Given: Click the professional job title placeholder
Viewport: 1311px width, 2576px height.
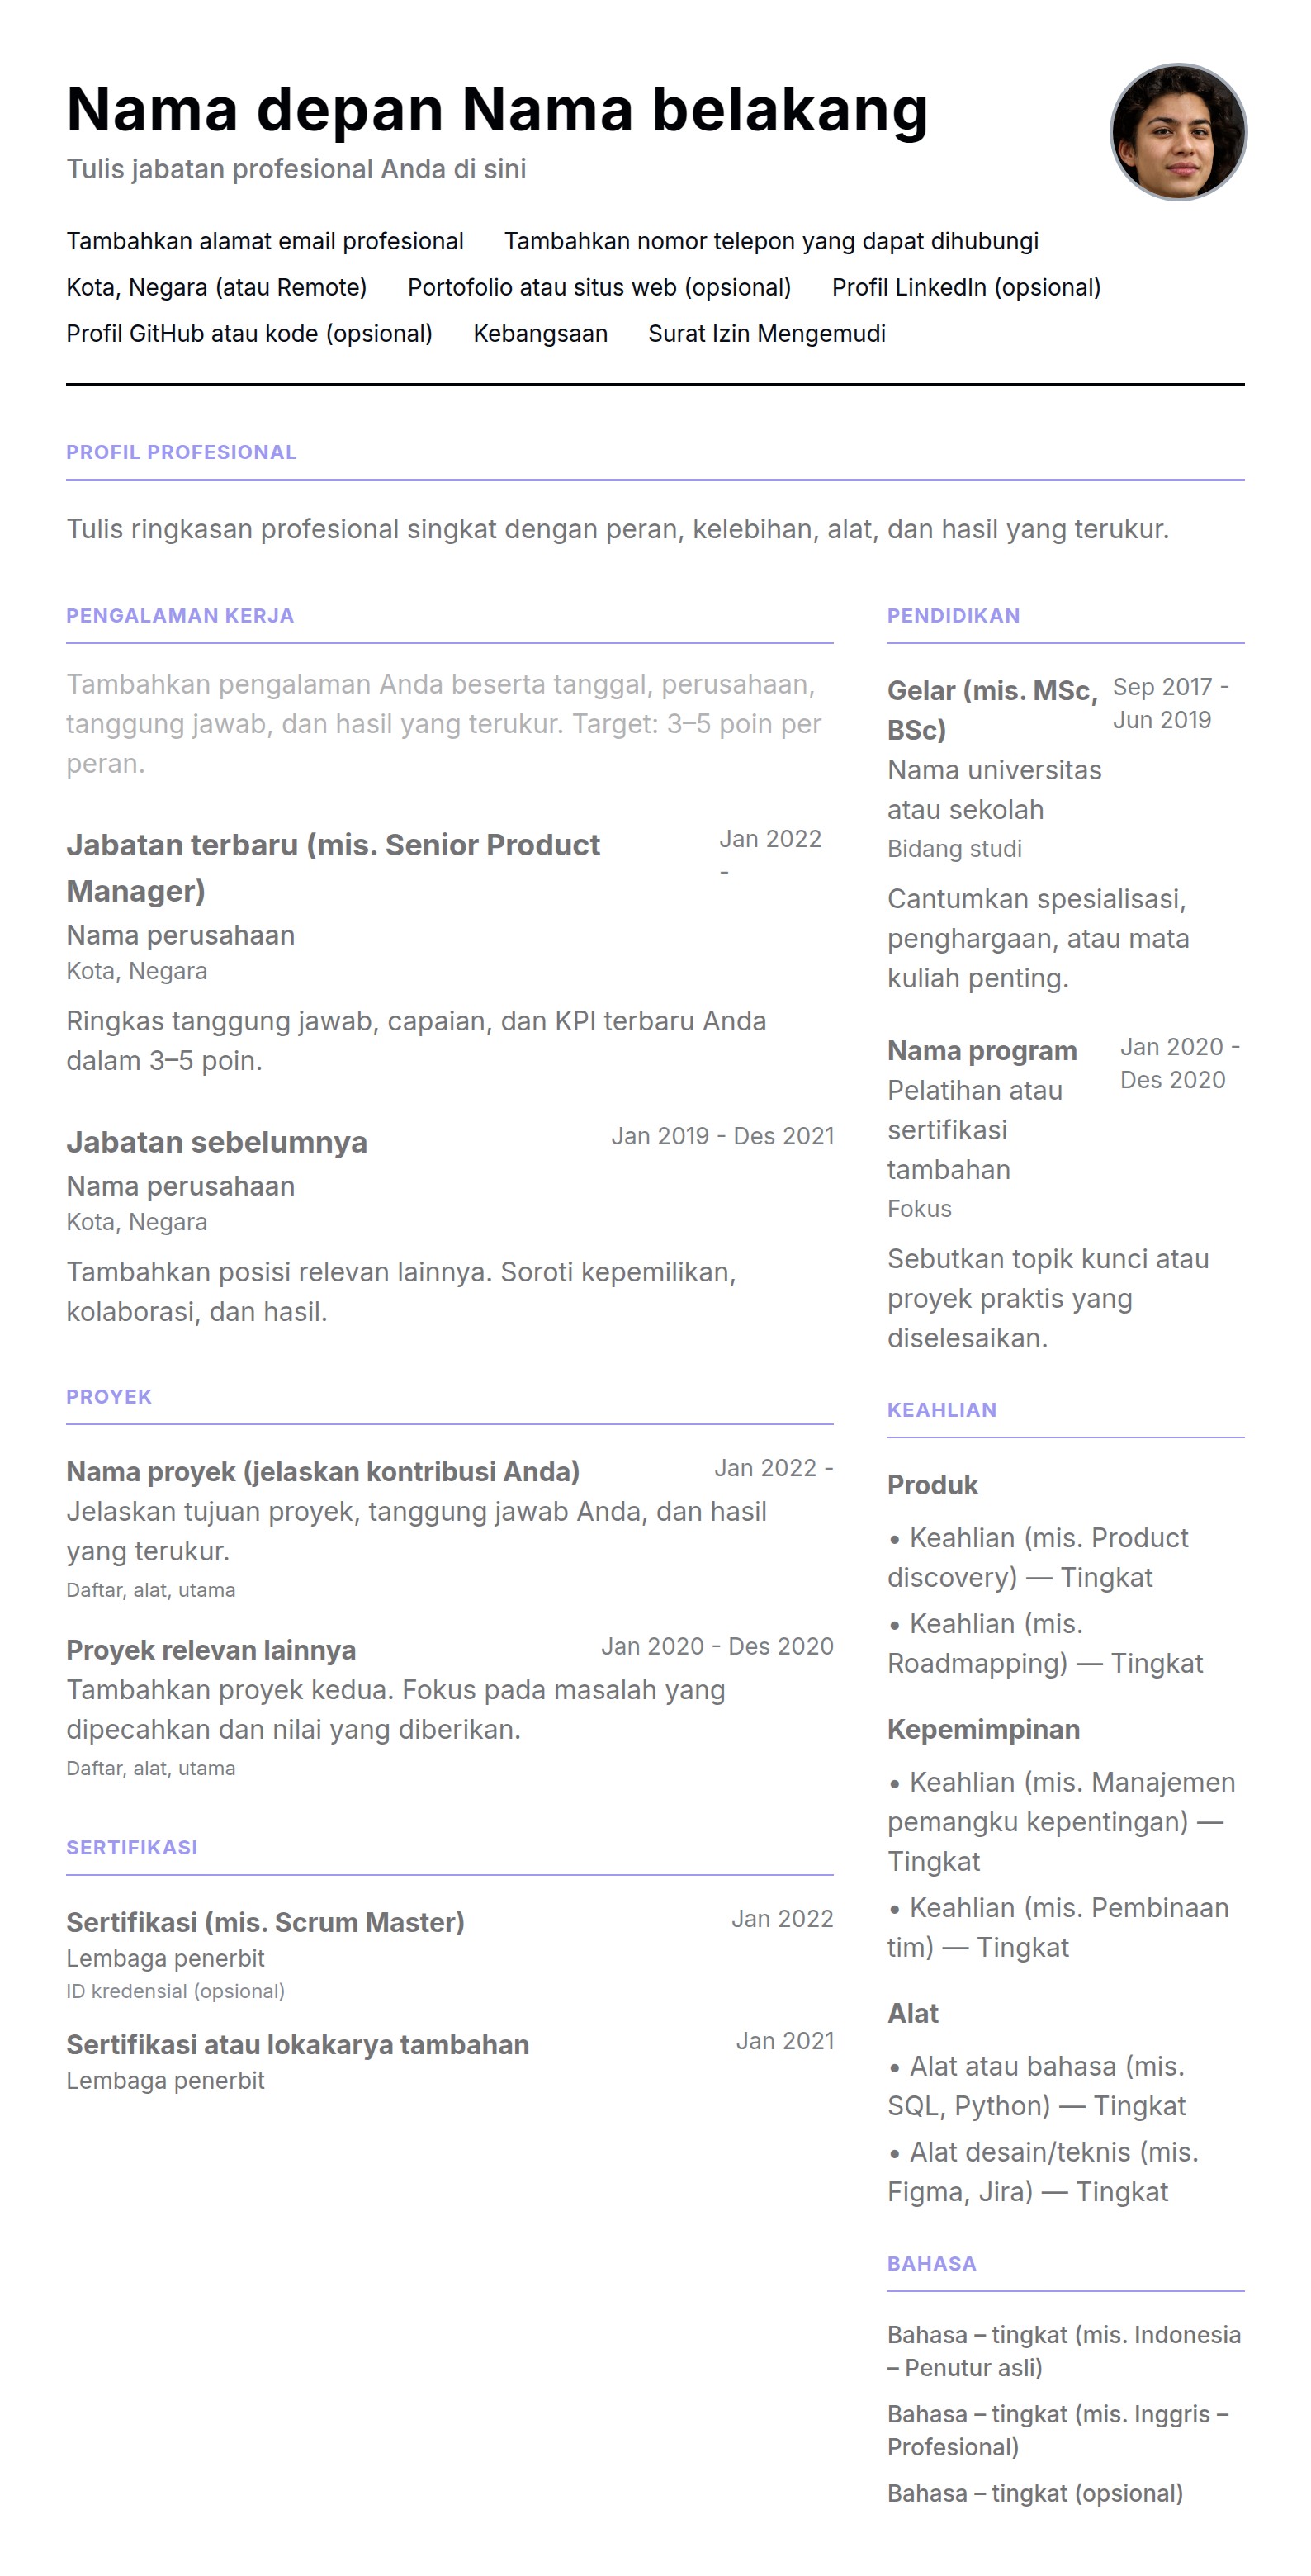Looking at the screenshot, I should pos(296,169).
